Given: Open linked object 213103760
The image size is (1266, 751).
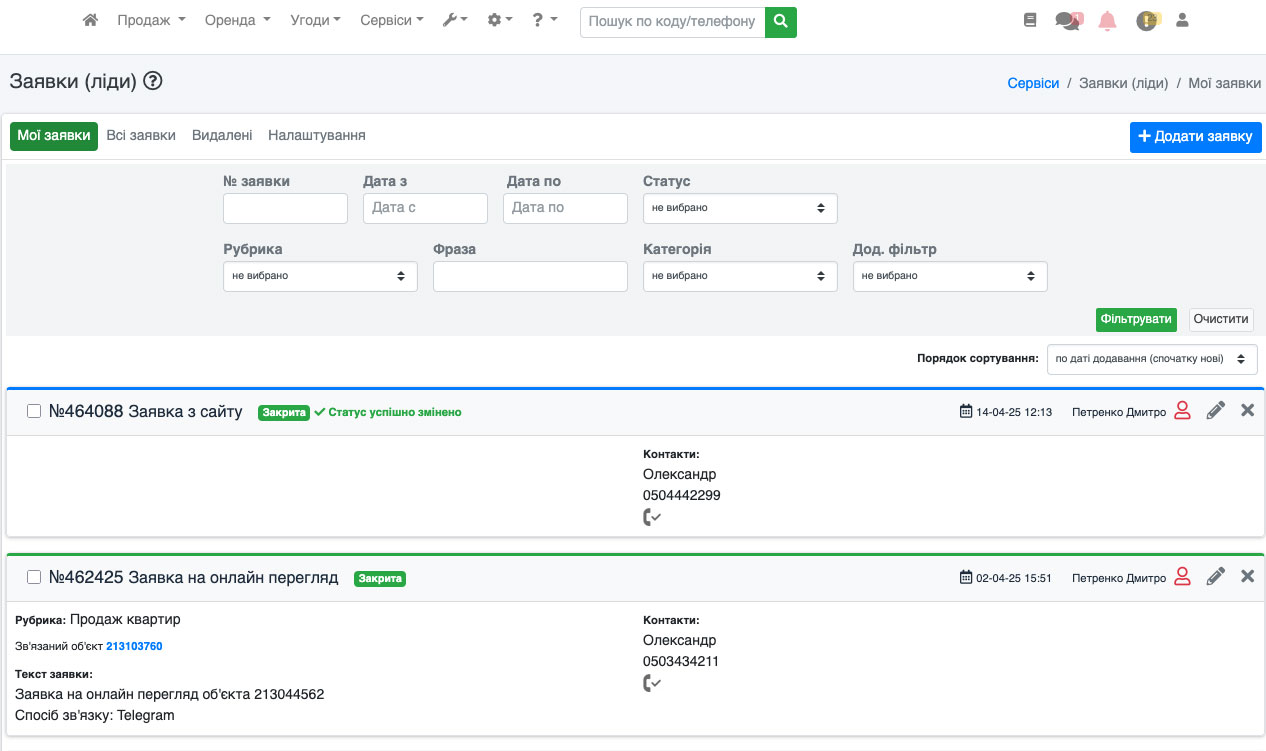Looking at the screenshot, I should point(134,646).
